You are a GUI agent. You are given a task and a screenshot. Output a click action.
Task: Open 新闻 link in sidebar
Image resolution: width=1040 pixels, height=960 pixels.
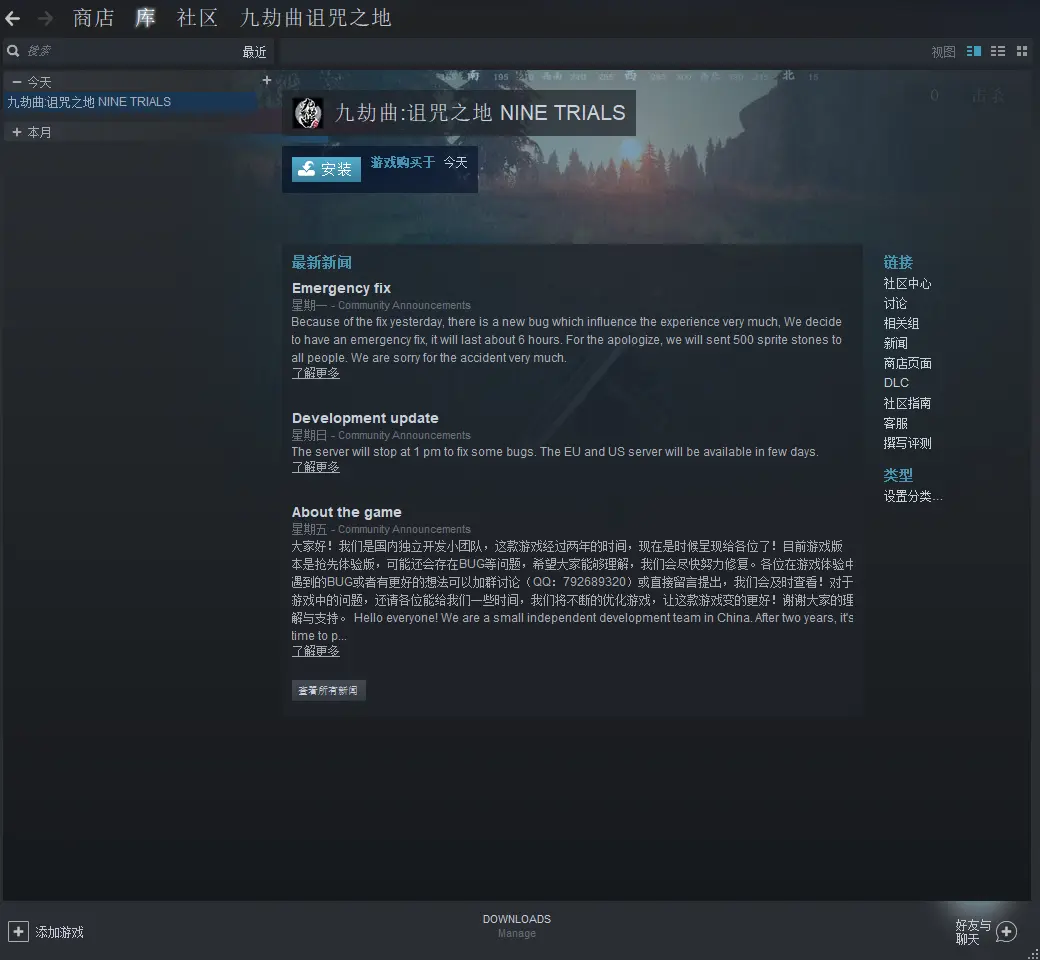point(895,344)
